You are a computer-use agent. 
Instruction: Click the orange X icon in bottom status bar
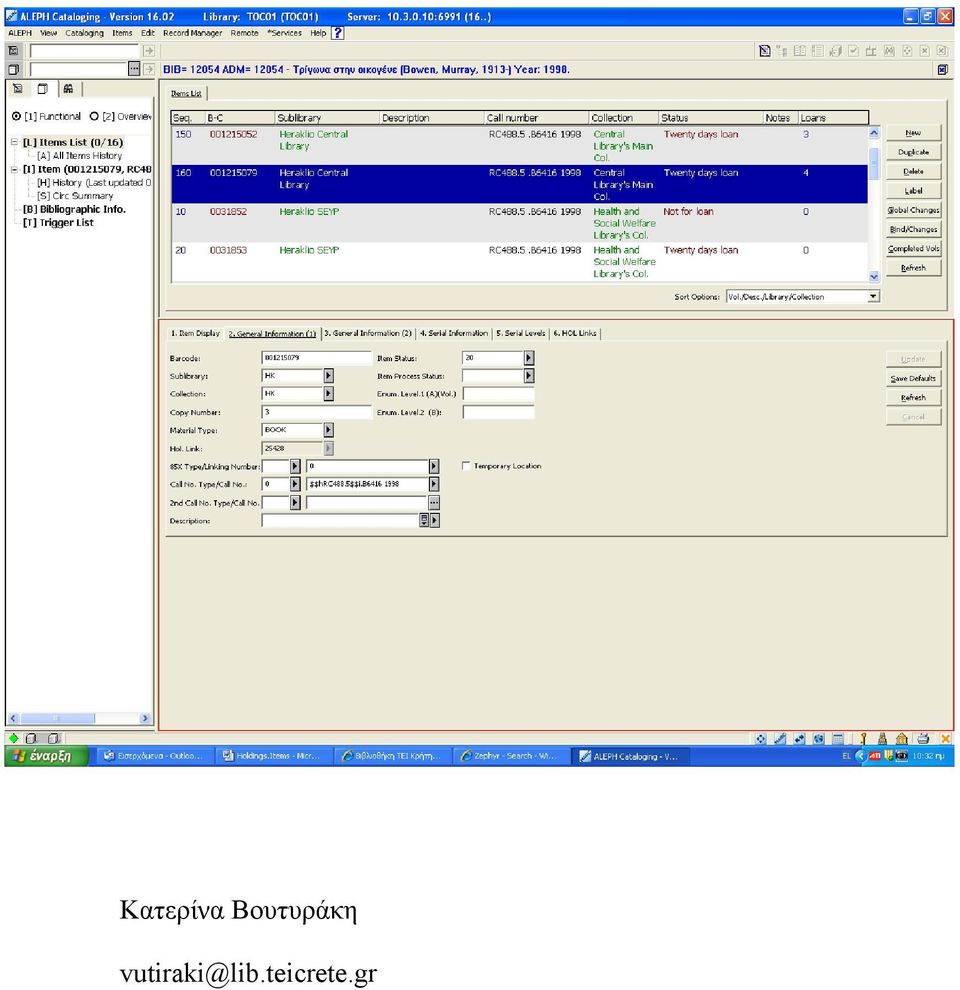pos(945,738)
